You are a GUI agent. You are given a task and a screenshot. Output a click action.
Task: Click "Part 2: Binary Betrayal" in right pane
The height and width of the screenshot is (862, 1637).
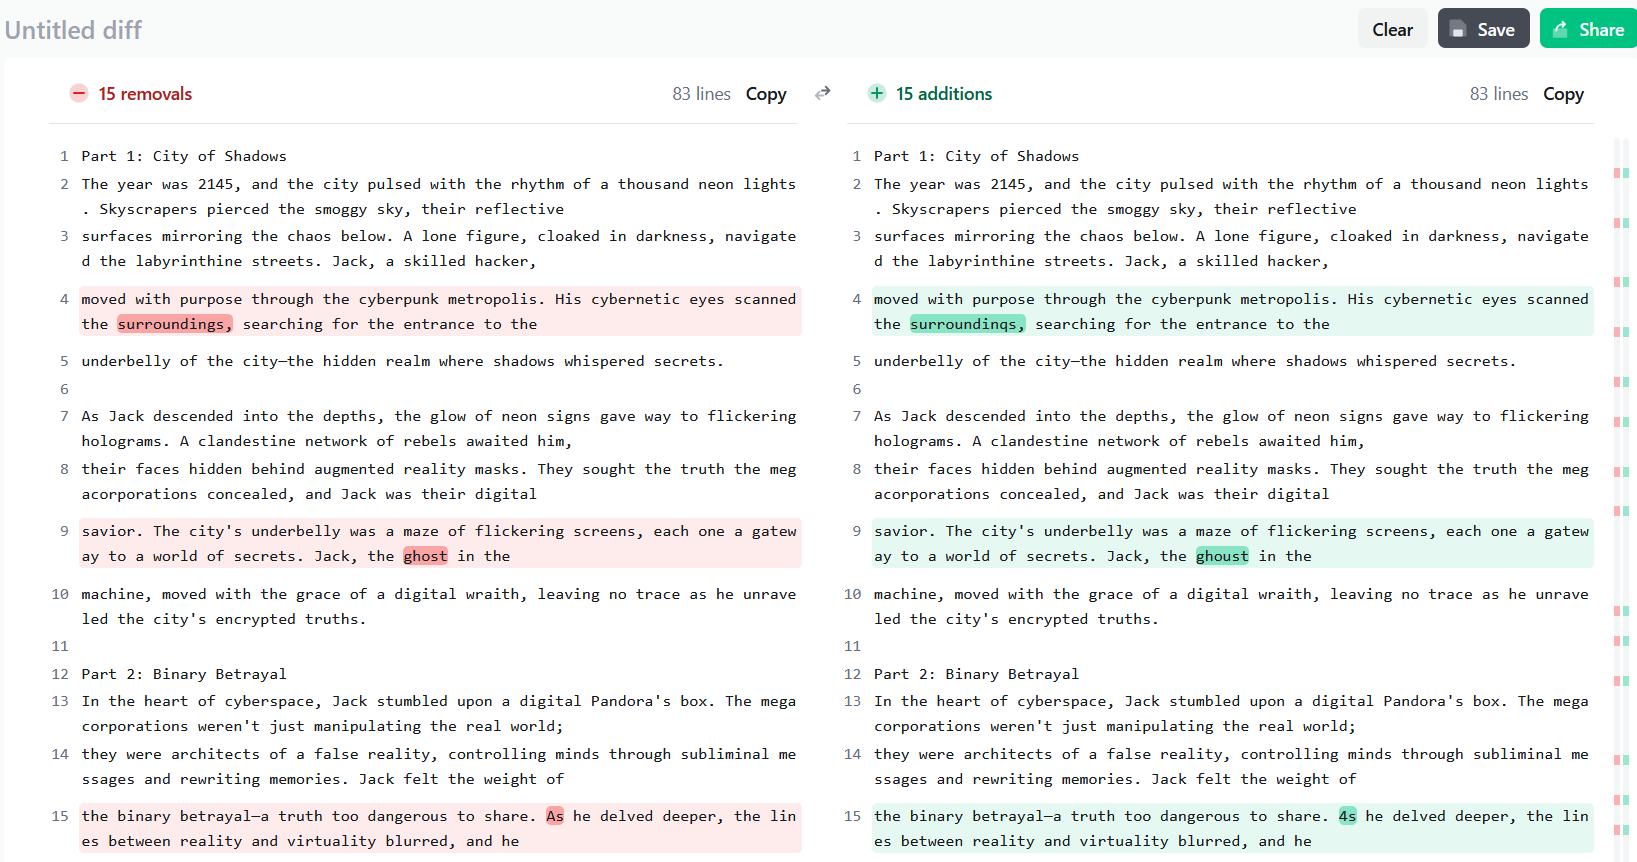(975, 674)
